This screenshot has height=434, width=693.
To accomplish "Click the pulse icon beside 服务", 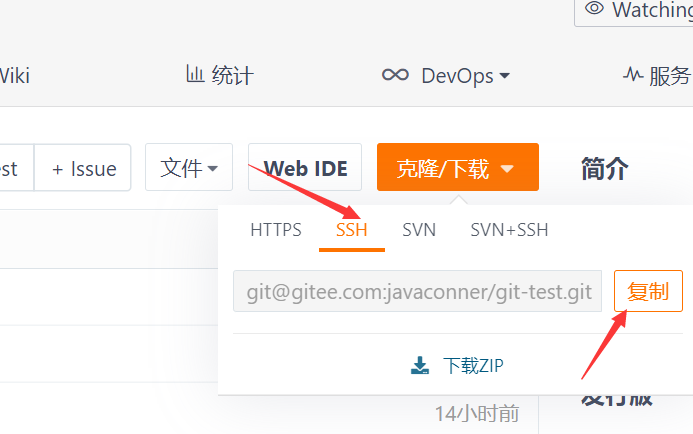I will coord(633,74).
